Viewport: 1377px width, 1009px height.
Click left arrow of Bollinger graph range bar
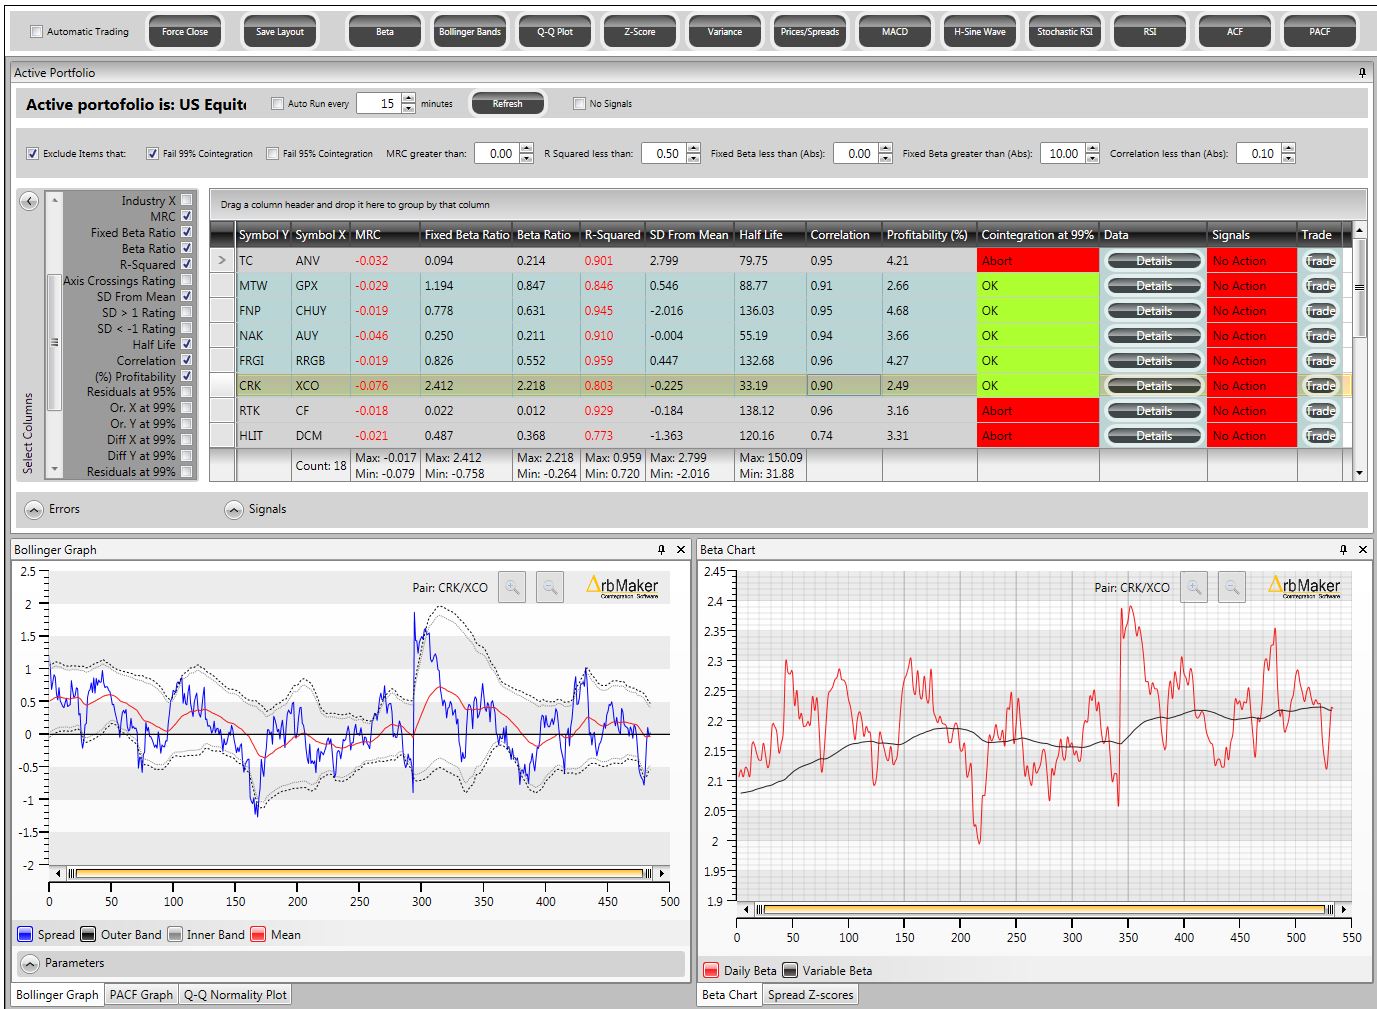pos(58,873)
